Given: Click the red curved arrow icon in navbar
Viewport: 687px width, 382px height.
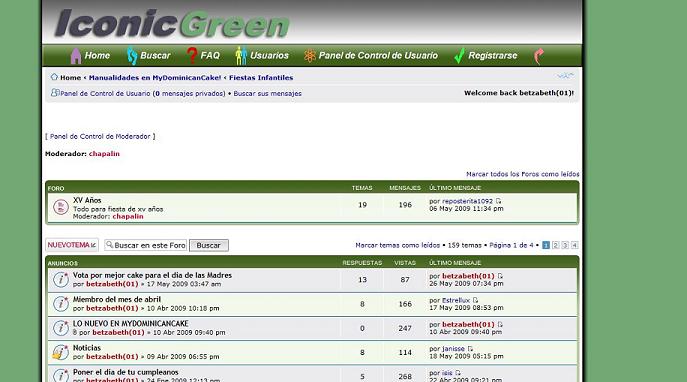Looking at the screenshot, I should (539, 56).
